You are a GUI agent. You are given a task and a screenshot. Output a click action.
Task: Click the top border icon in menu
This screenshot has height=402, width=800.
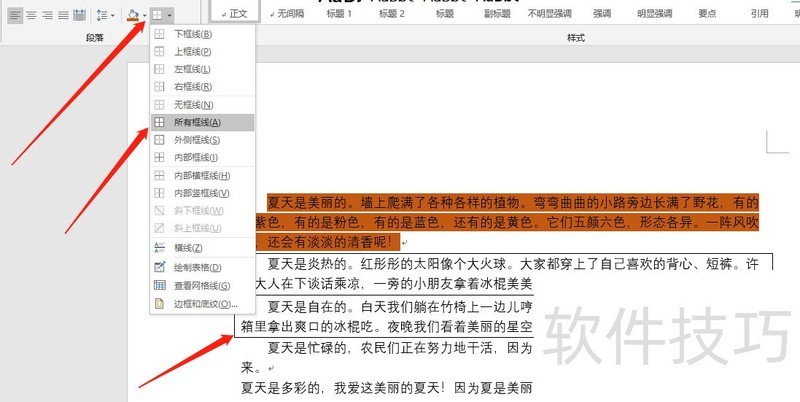pyautogui.click(x=160, y=52)
